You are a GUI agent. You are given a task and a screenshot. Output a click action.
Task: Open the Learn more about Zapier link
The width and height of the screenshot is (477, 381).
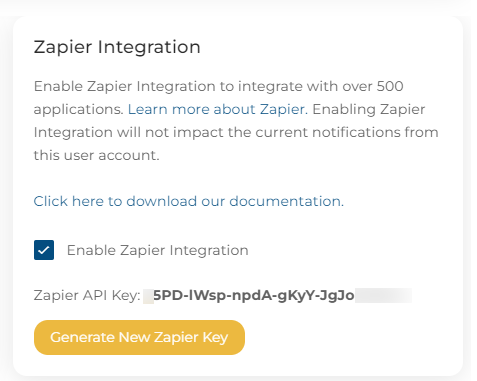click(x=218, y=109)
